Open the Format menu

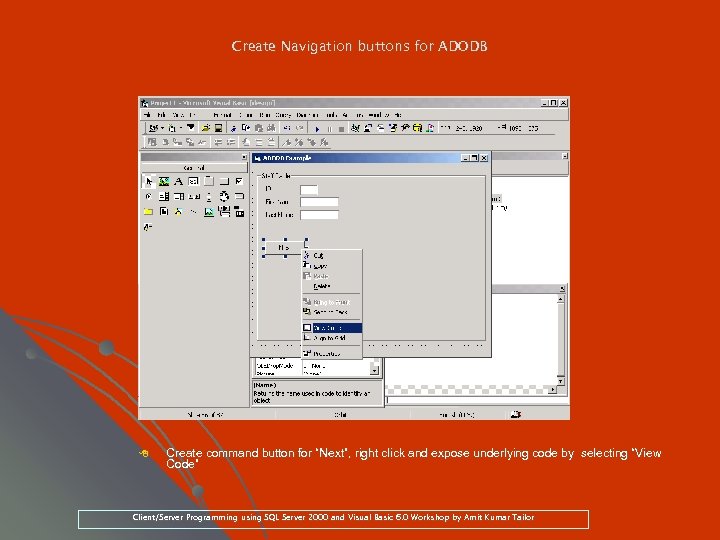222,115
